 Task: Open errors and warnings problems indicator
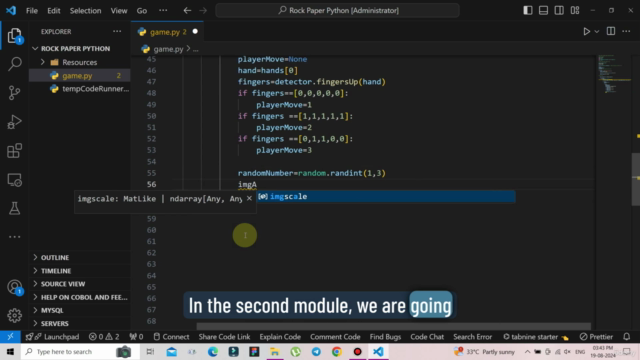104,337
